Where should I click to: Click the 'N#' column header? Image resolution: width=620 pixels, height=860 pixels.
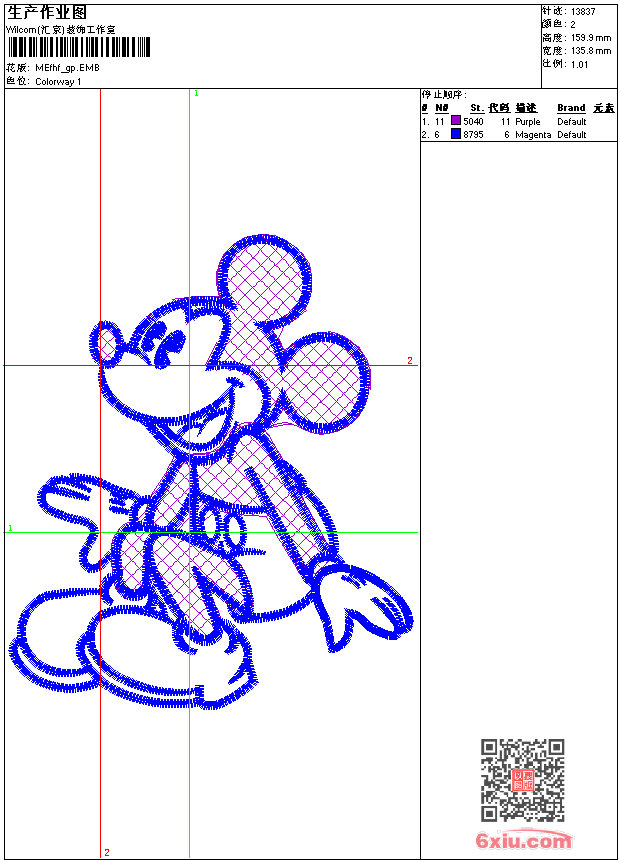[442, 108]
